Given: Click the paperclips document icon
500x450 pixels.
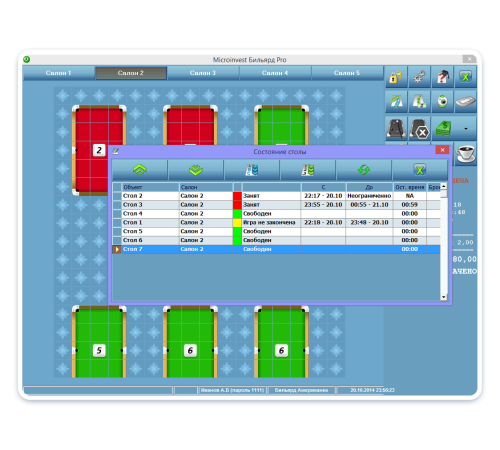Looking at the screenshot, I should tap(396, 102).
